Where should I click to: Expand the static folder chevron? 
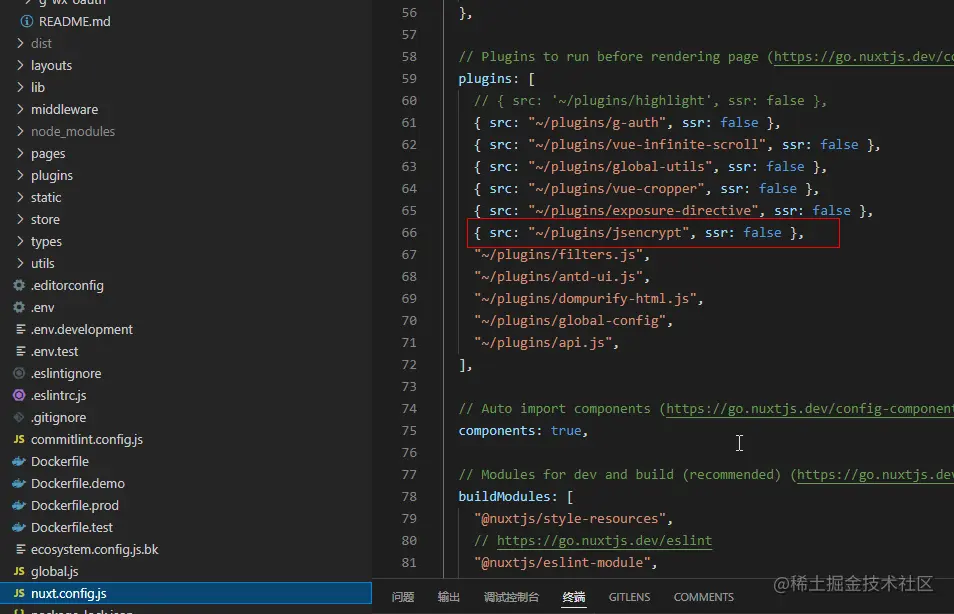[x=20, y=197]
